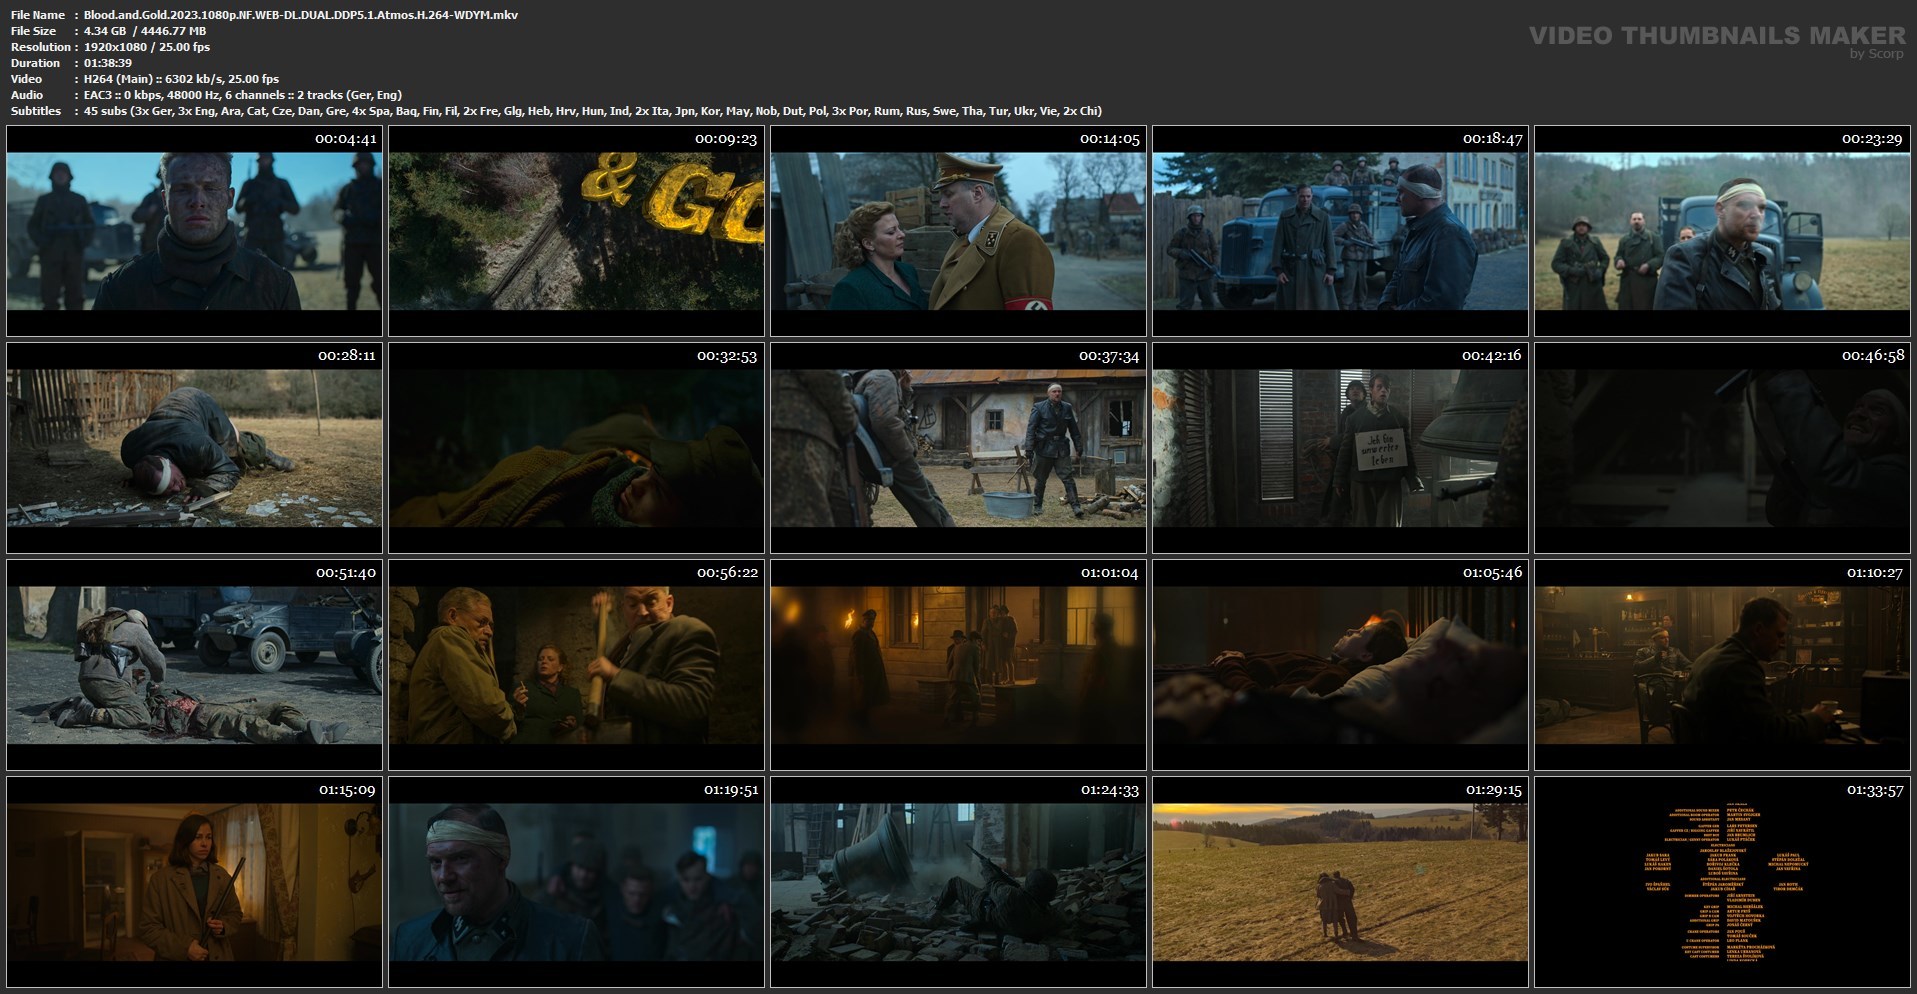Select the thumbnail at 01:19:51
Screen dimensions: 1917x994
tap(576, 882)
